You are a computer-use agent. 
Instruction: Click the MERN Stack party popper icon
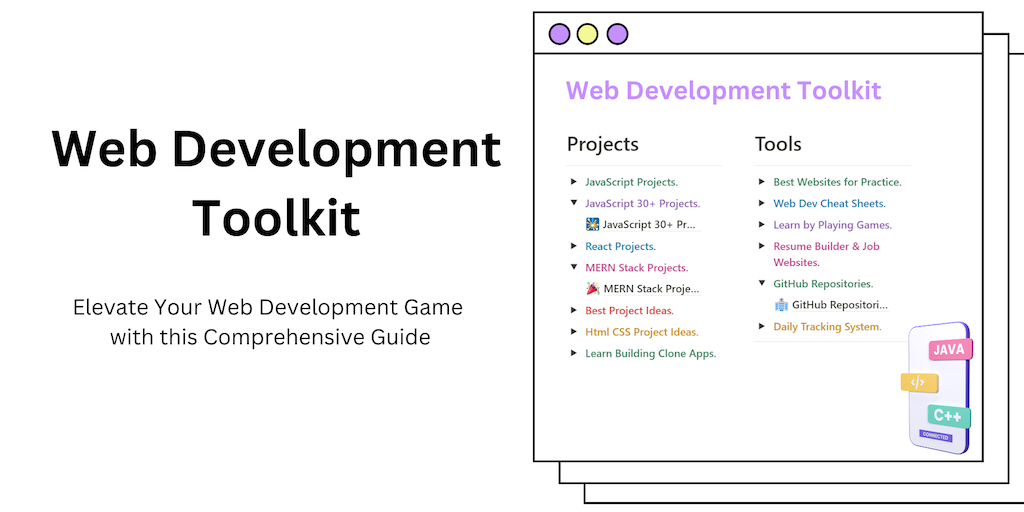[593, 289]
